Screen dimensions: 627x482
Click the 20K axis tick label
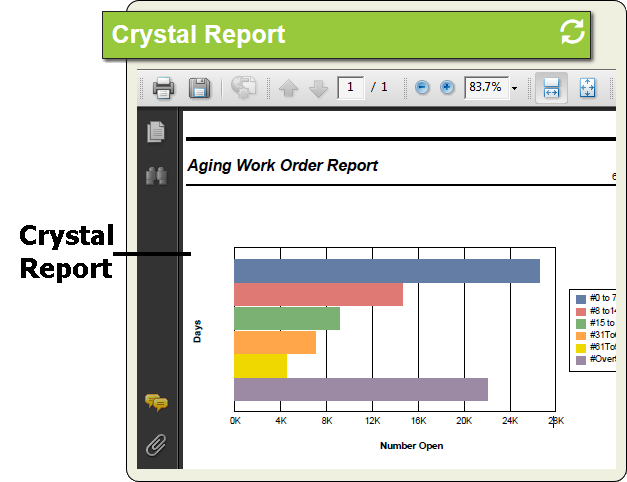464,421
